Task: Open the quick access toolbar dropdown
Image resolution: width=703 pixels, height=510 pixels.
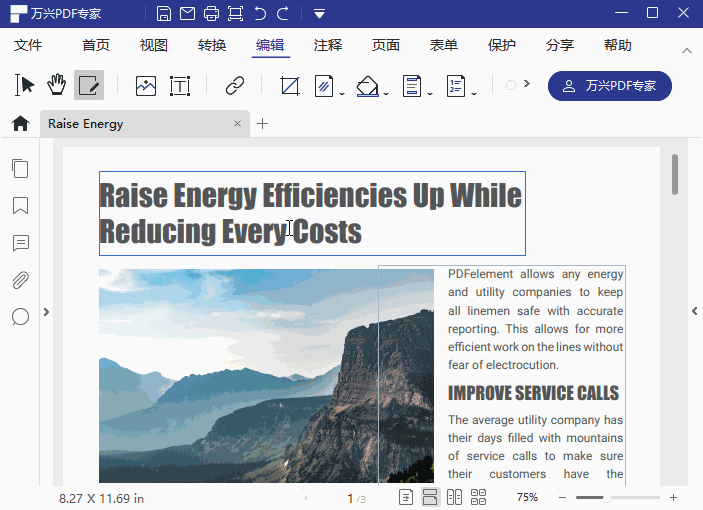Action: tap(319, 14)
